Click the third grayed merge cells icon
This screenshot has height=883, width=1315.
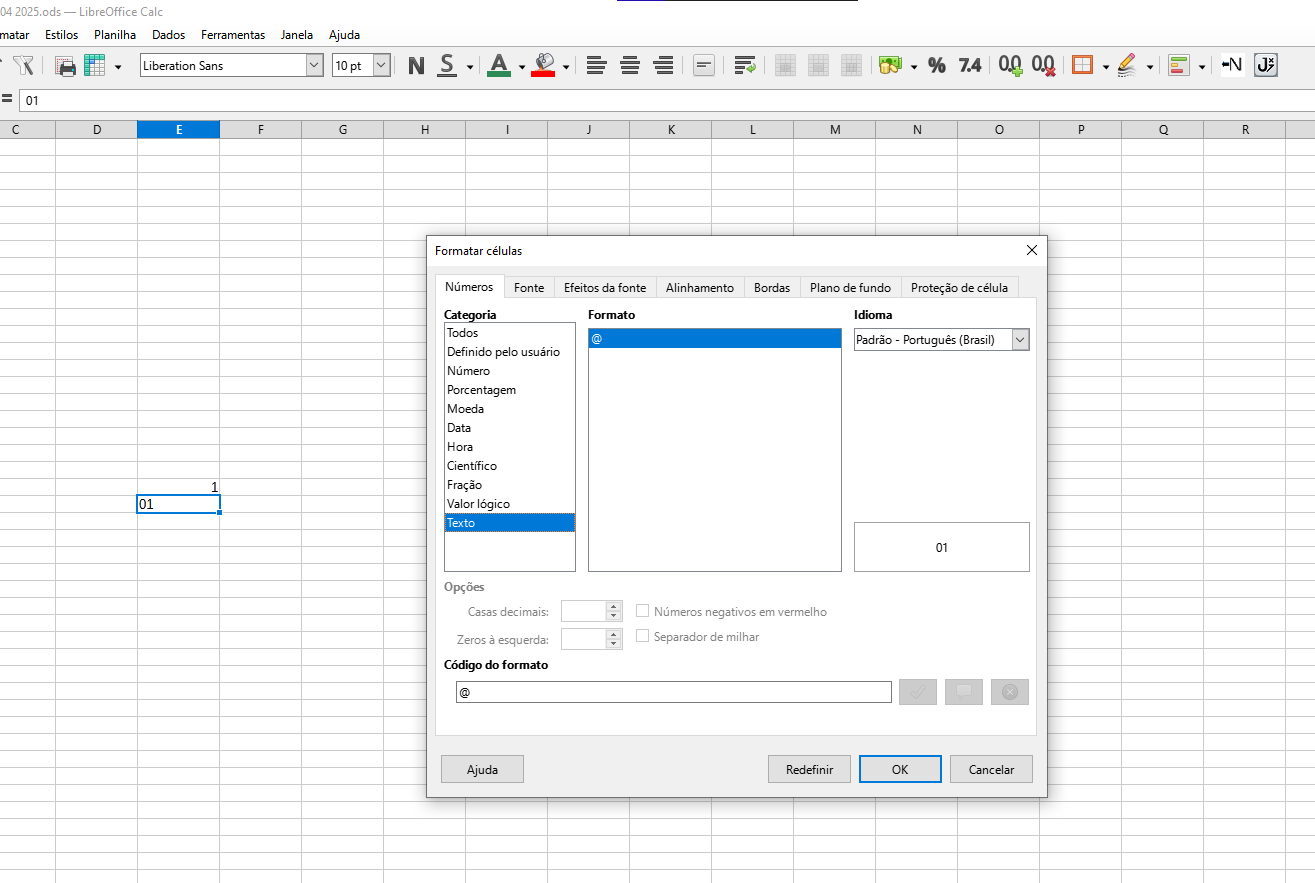pos(852,66)
